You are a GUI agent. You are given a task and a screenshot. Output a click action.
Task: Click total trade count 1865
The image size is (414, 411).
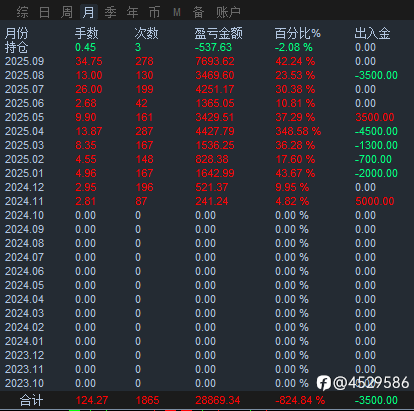(x=147, y=400)
